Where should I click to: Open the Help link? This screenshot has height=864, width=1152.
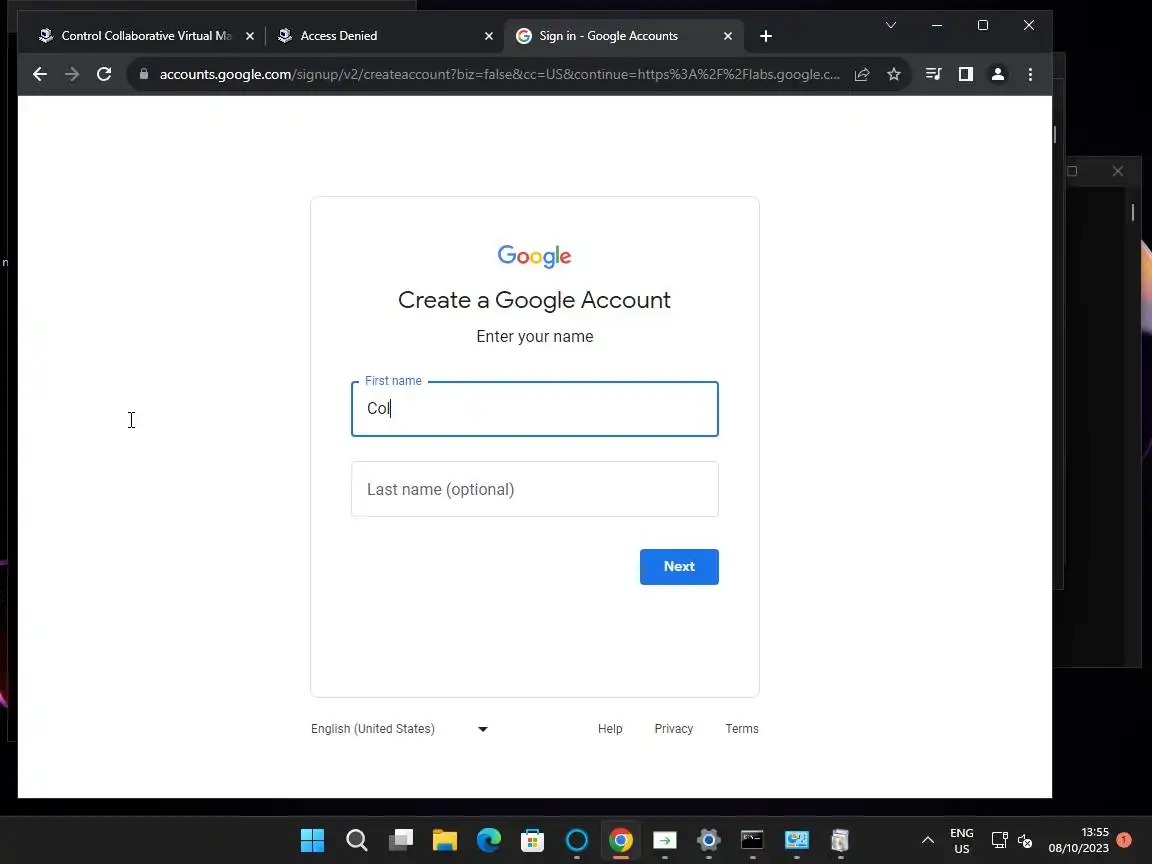click(x=610, y=729)
